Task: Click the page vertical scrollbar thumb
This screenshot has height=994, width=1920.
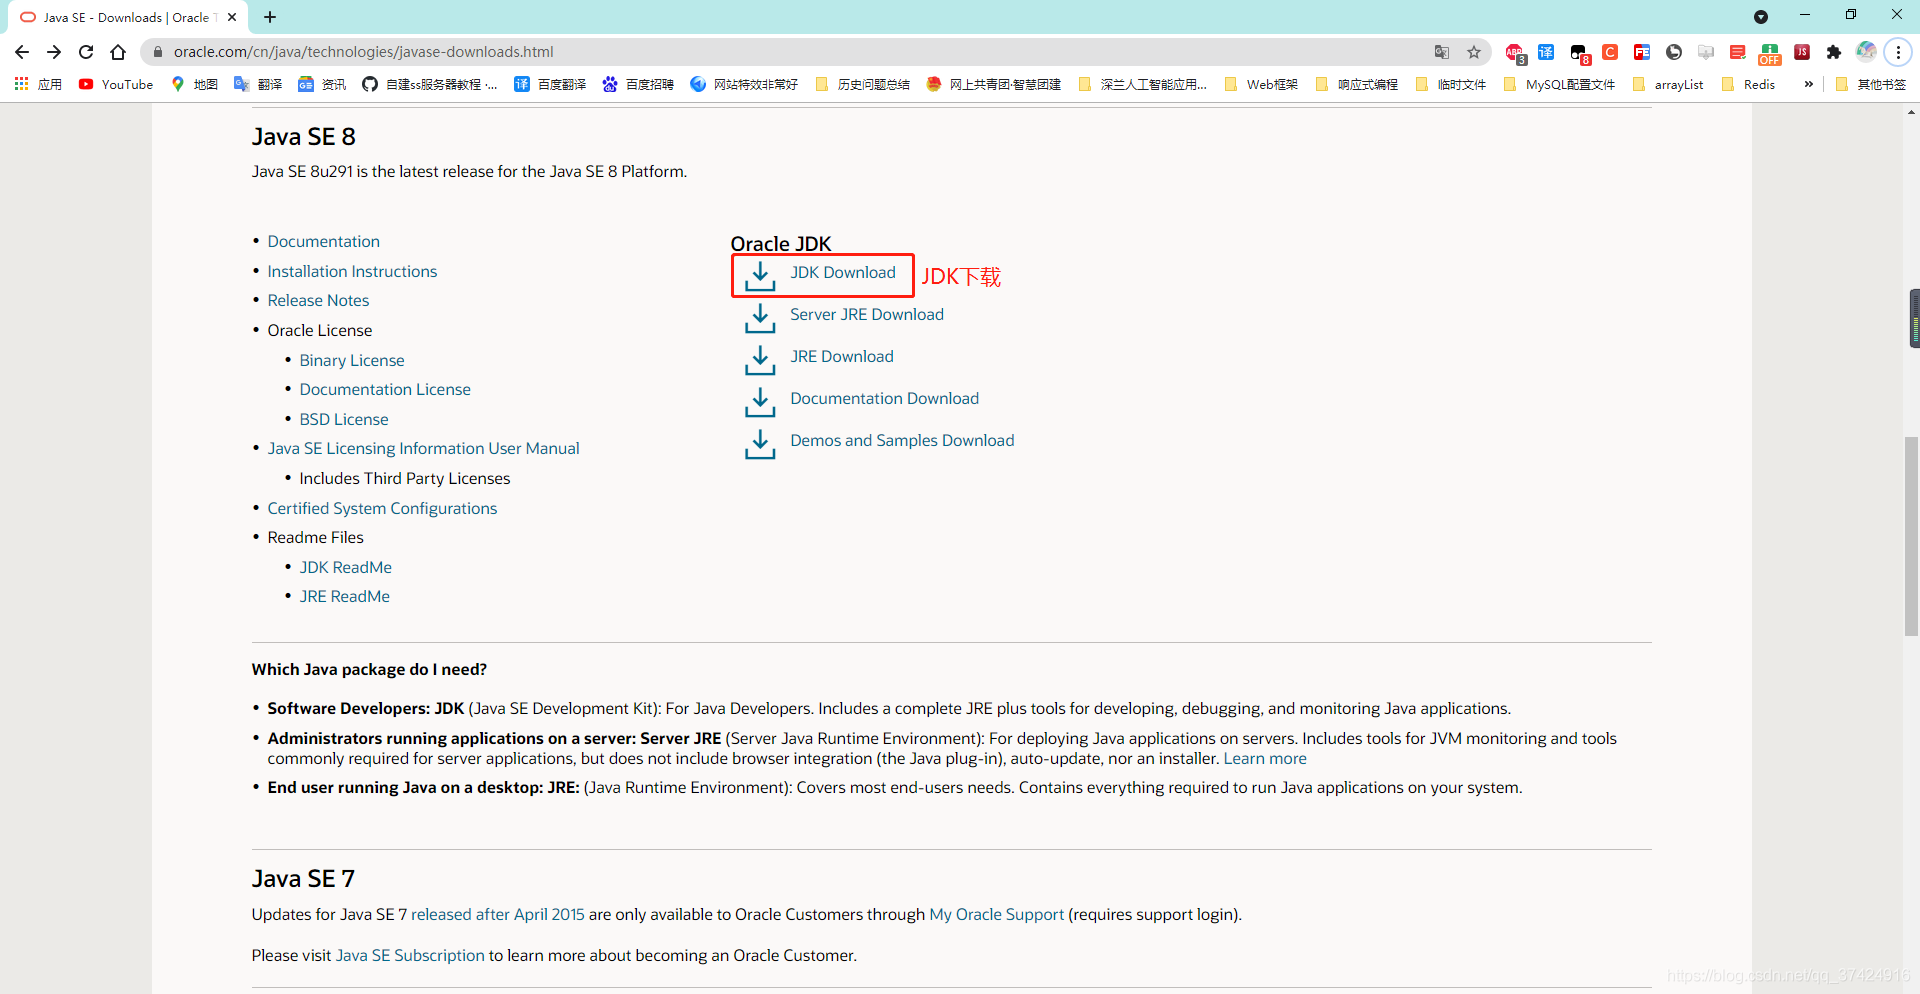Action: pos(1912,536)
